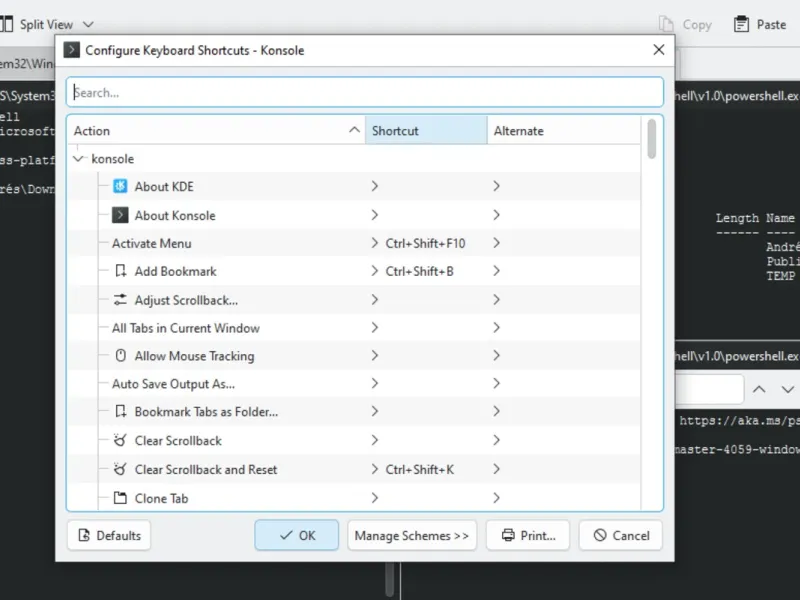Click the Paste clipboard icon in Konsole toolbar
The width and height of the screenshot is (800, 600).
(741, 24)
